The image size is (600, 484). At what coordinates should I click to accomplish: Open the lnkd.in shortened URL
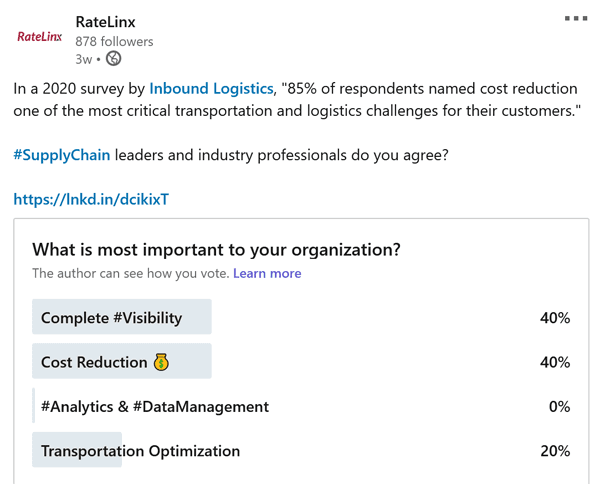(x=91, y=199)
